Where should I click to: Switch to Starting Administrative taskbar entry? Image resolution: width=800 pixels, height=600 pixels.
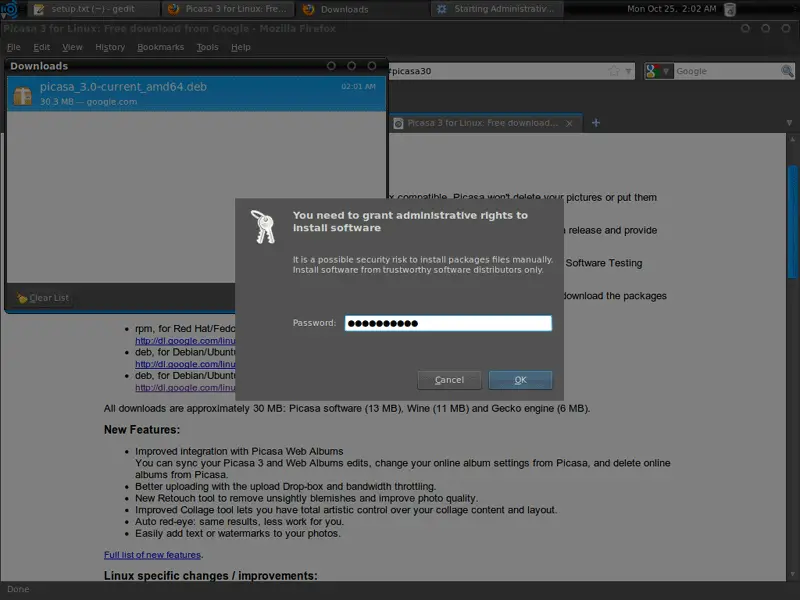click(x=497, y=9)
